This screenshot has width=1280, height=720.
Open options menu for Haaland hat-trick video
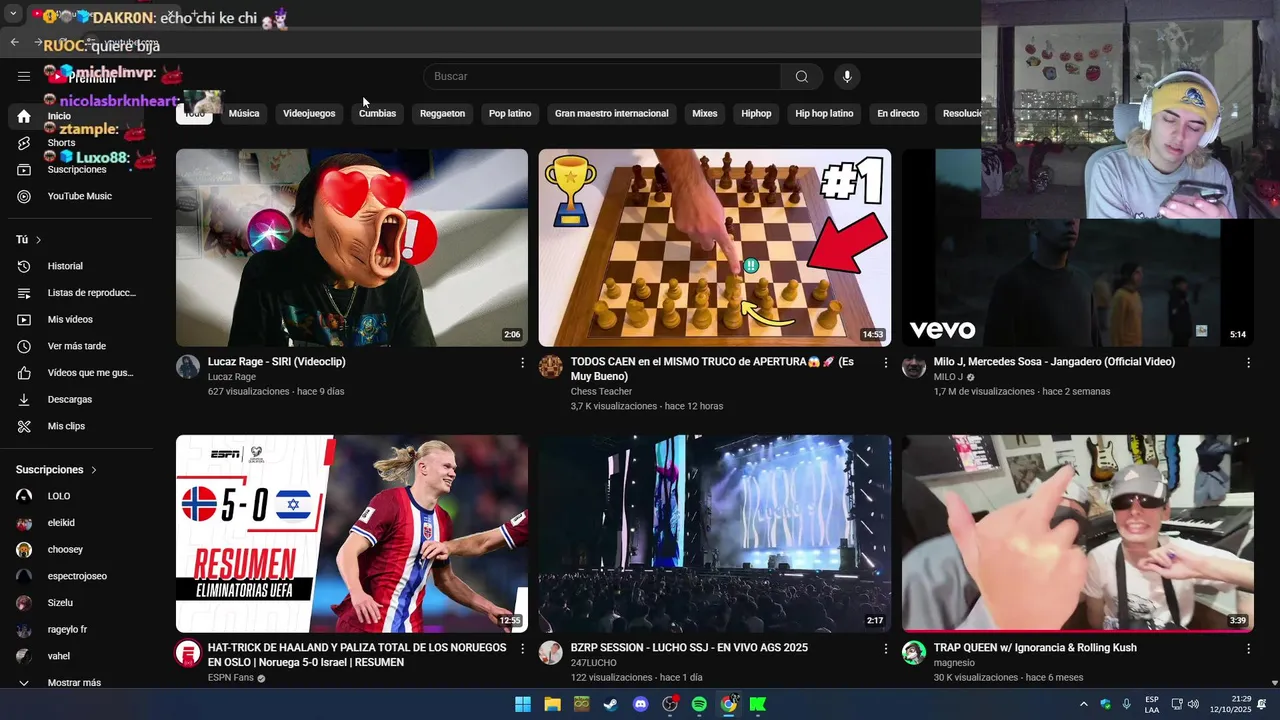522,649
